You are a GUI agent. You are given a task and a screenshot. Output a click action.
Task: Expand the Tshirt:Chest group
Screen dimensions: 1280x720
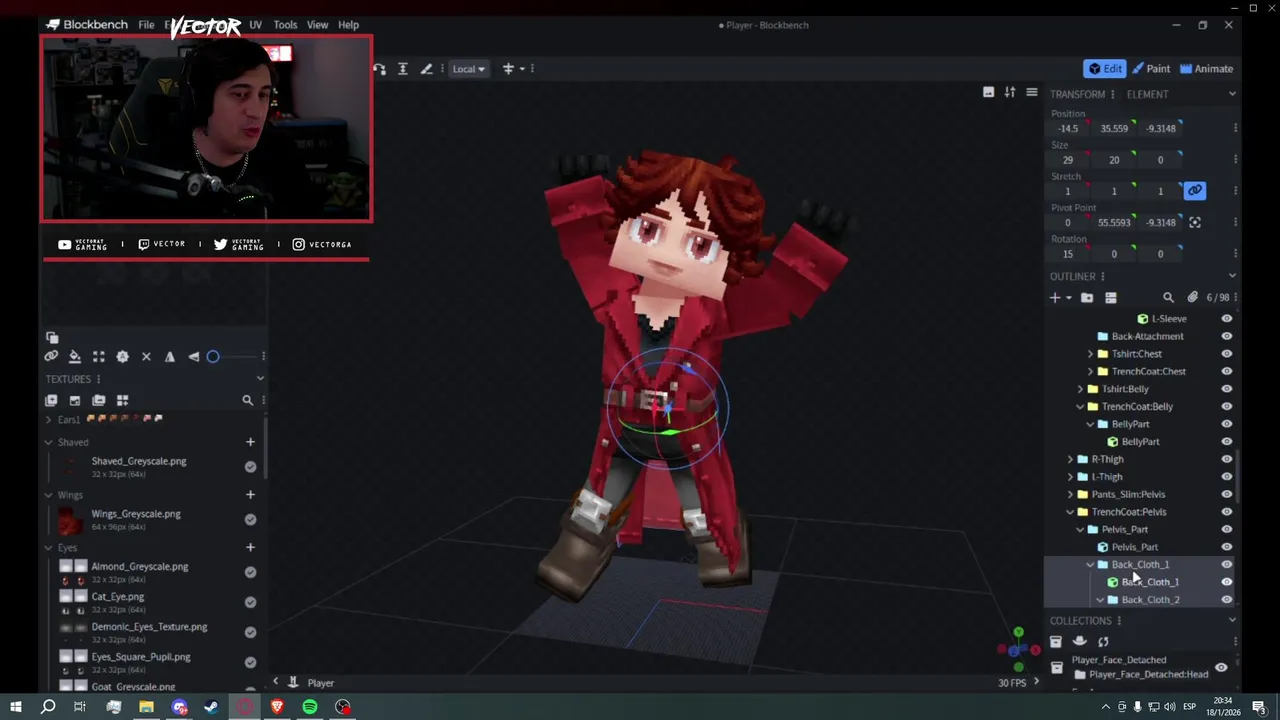[1090, 354]
